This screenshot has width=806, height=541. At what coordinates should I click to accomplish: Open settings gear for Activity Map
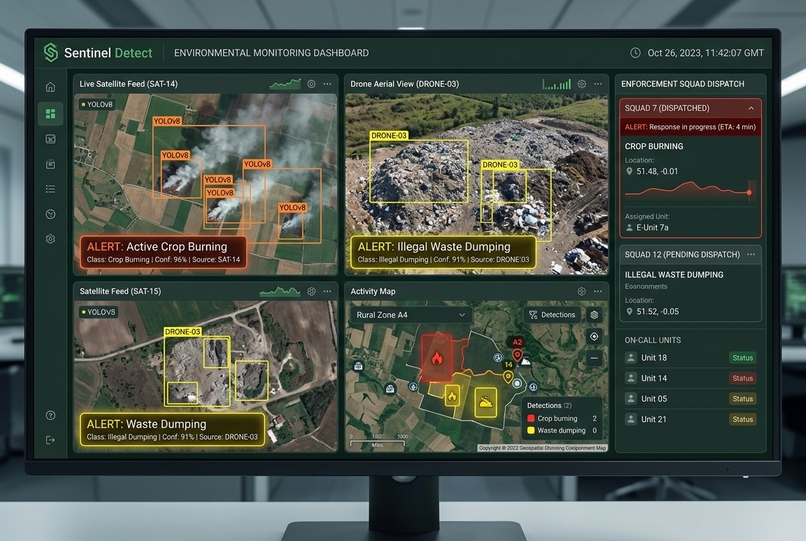pos(581,291)
